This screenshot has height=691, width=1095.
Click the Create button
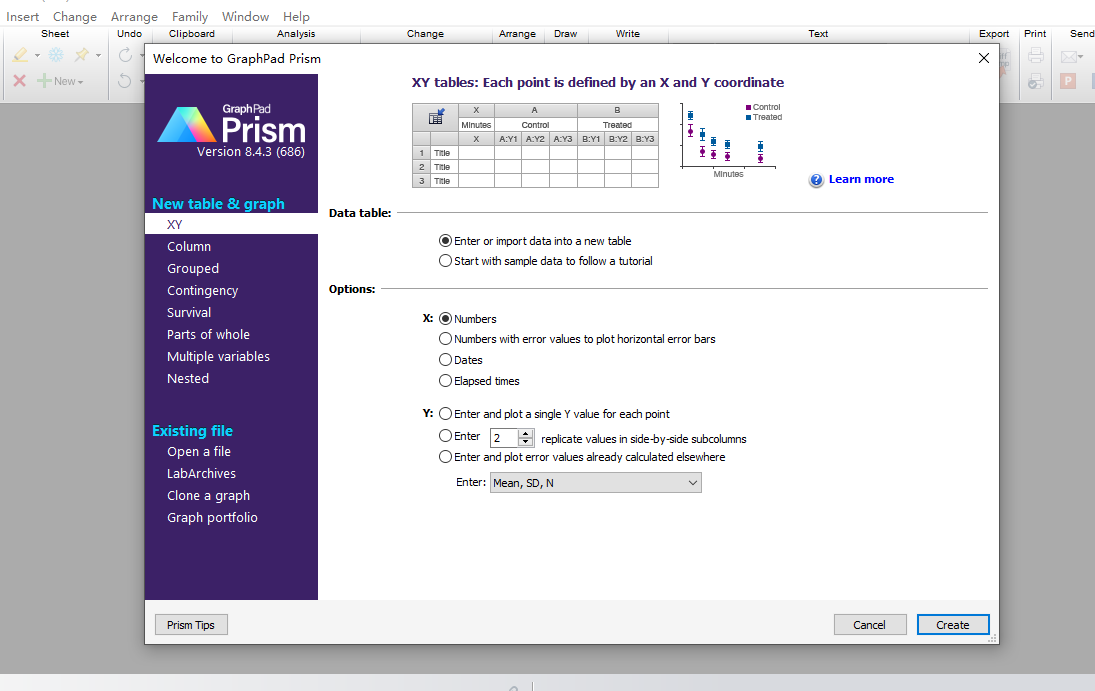(x=953, y=625)
